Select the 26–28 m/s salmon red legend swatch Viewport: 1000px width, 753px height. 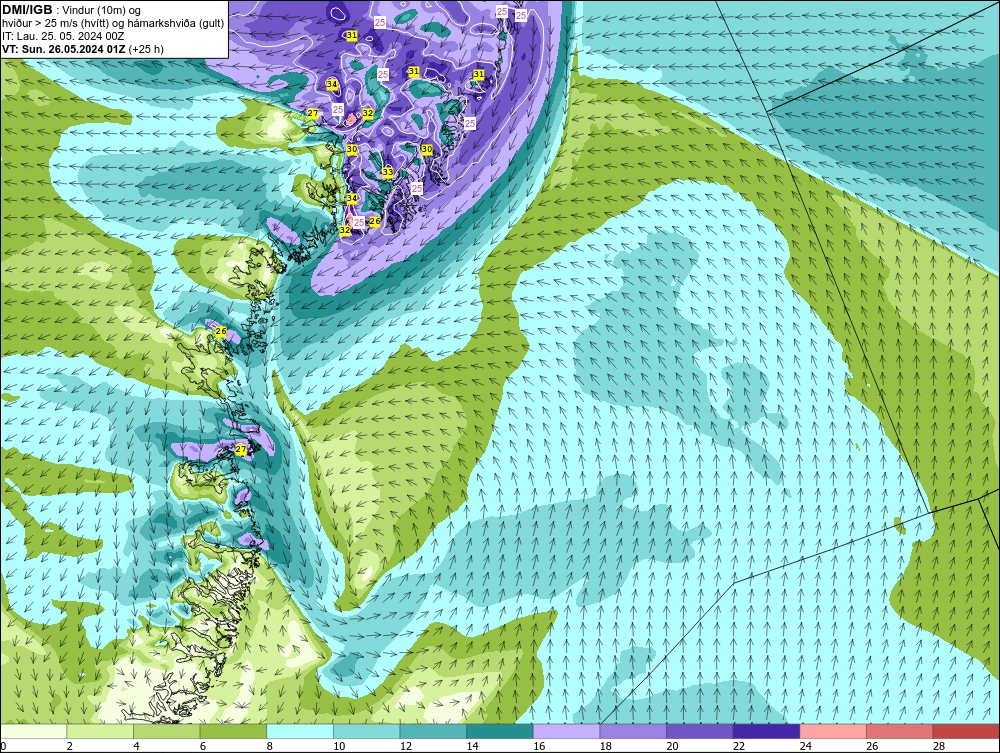(899, 731)
